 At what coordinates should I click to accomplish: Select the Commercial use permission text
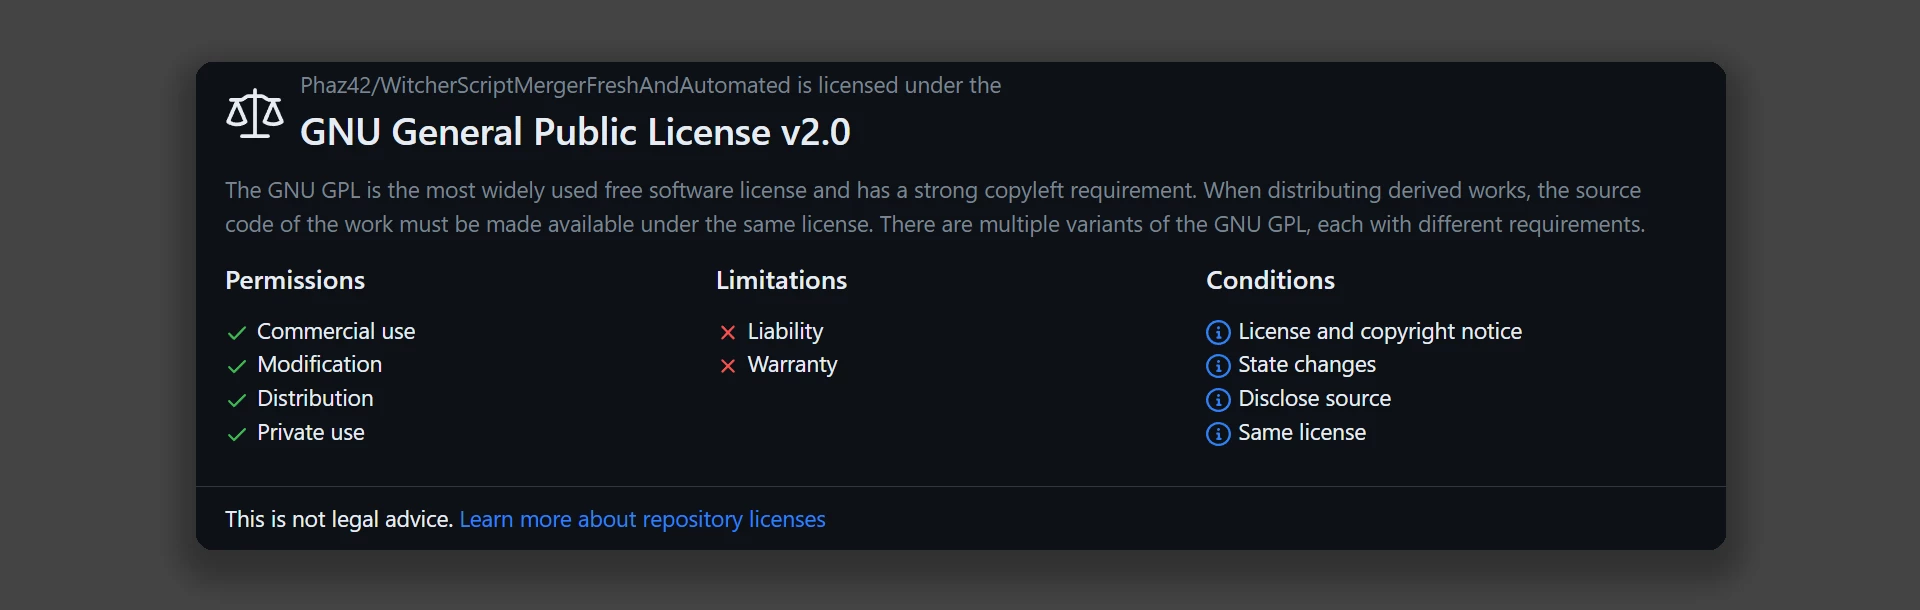coord(336,332)
